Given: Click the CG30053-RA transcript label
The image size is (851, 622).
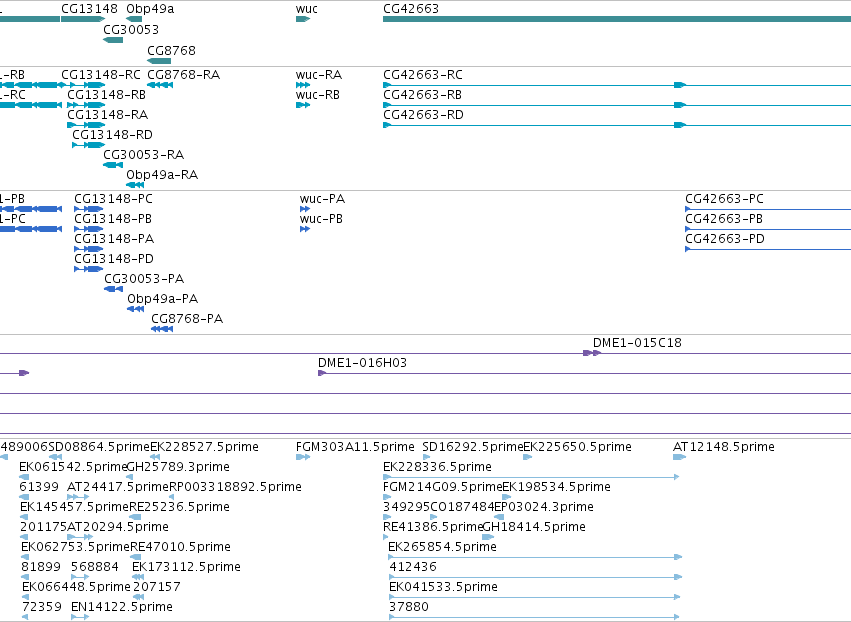Looking at the screenshot, I should click(144, 155).
